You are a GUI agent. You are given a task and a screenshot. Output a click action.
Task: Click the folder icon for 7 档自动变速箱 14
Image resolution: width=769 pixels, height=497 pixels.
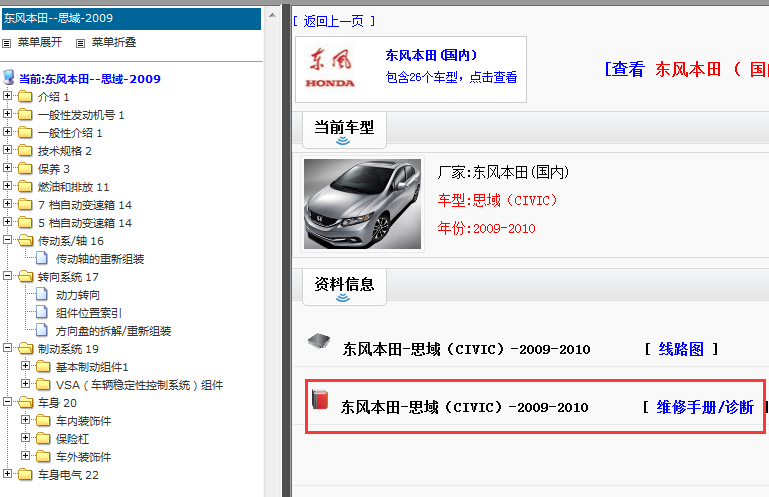[x=25, y=205]
